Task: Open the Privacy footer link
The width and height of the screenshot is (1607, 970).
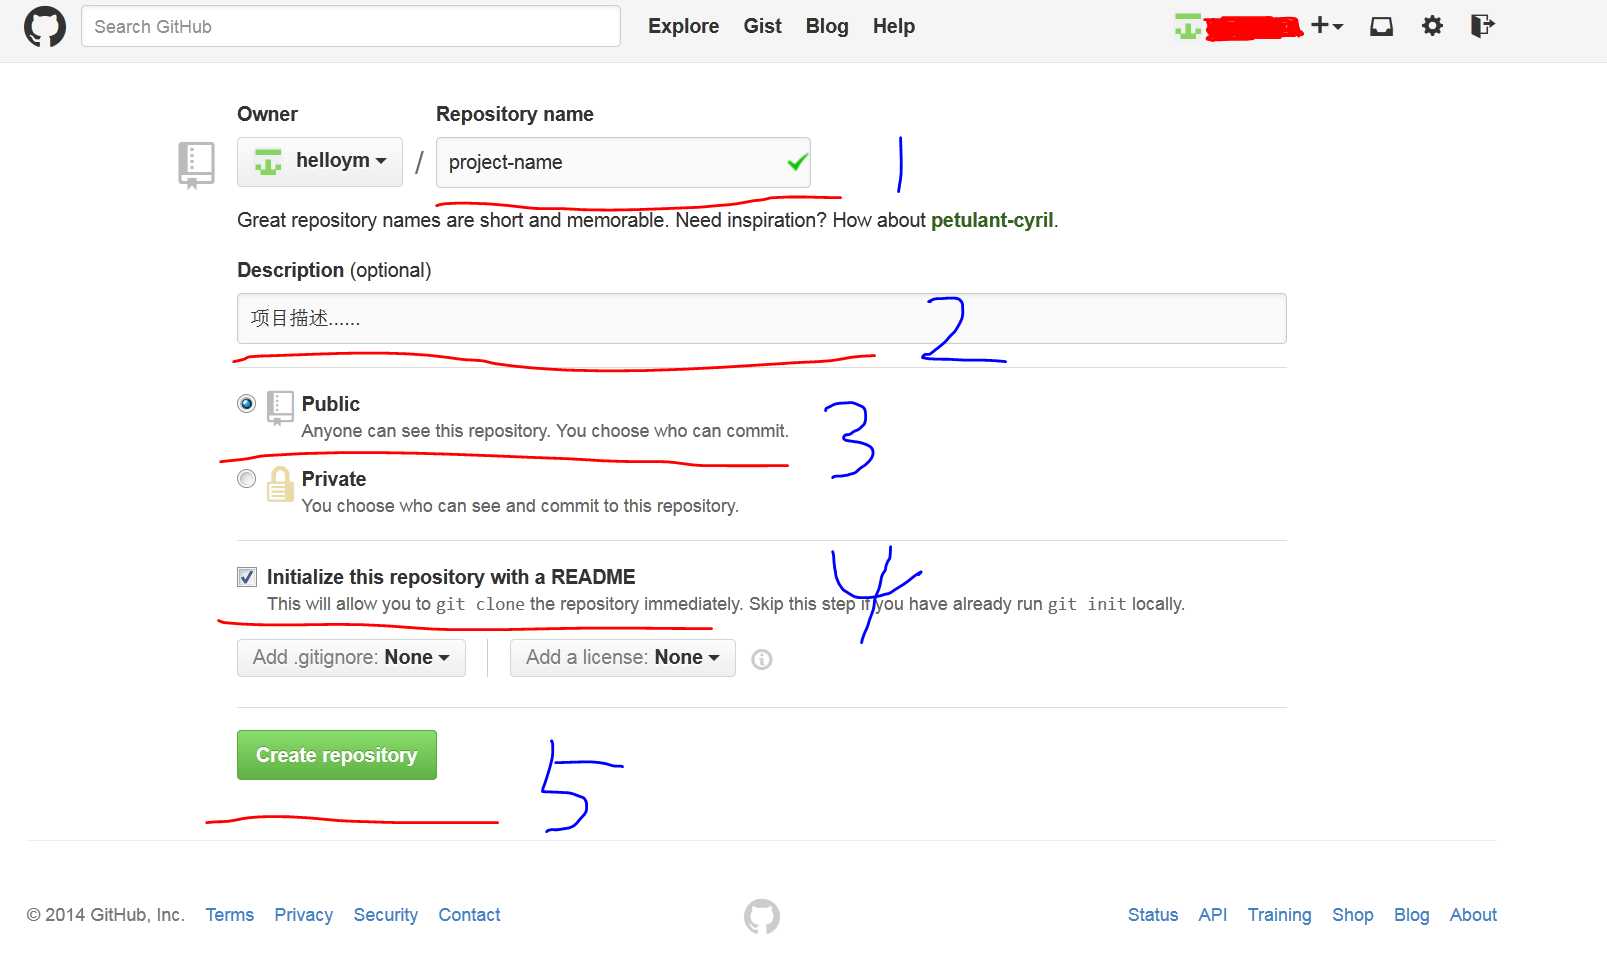Action: pyautogui.click(x=304, y=915)
